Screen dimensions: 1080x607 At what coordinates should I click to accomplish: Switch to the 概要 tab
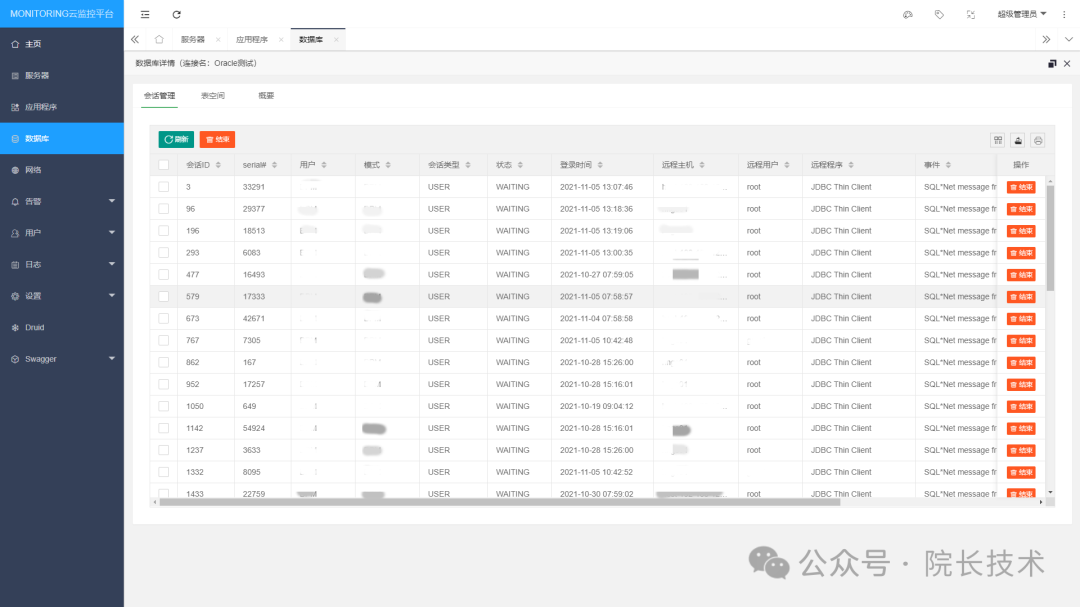point(266,96)
